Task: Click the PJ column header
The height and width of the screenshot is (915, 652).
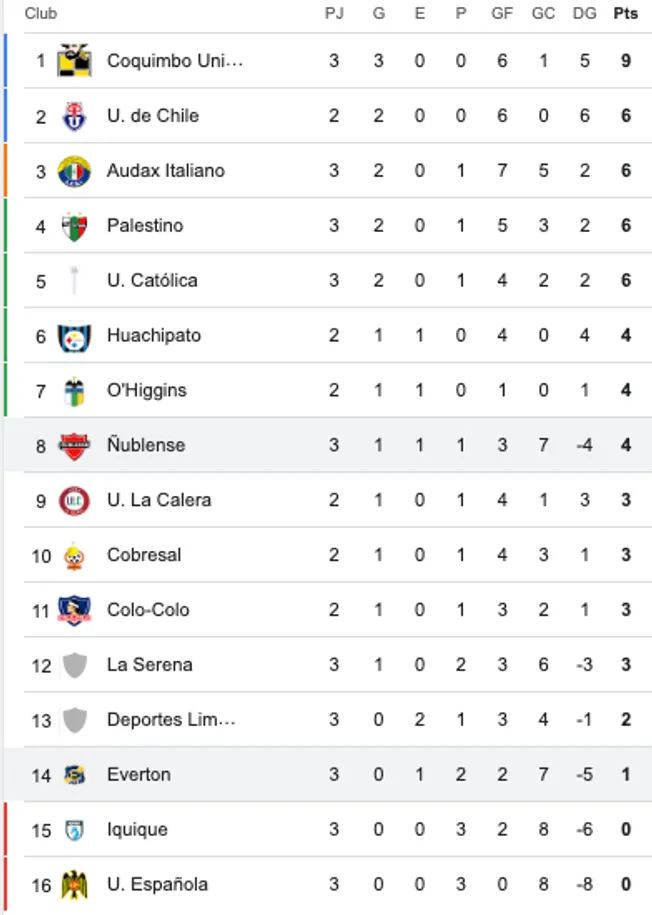Action: [x=334, y=14]
